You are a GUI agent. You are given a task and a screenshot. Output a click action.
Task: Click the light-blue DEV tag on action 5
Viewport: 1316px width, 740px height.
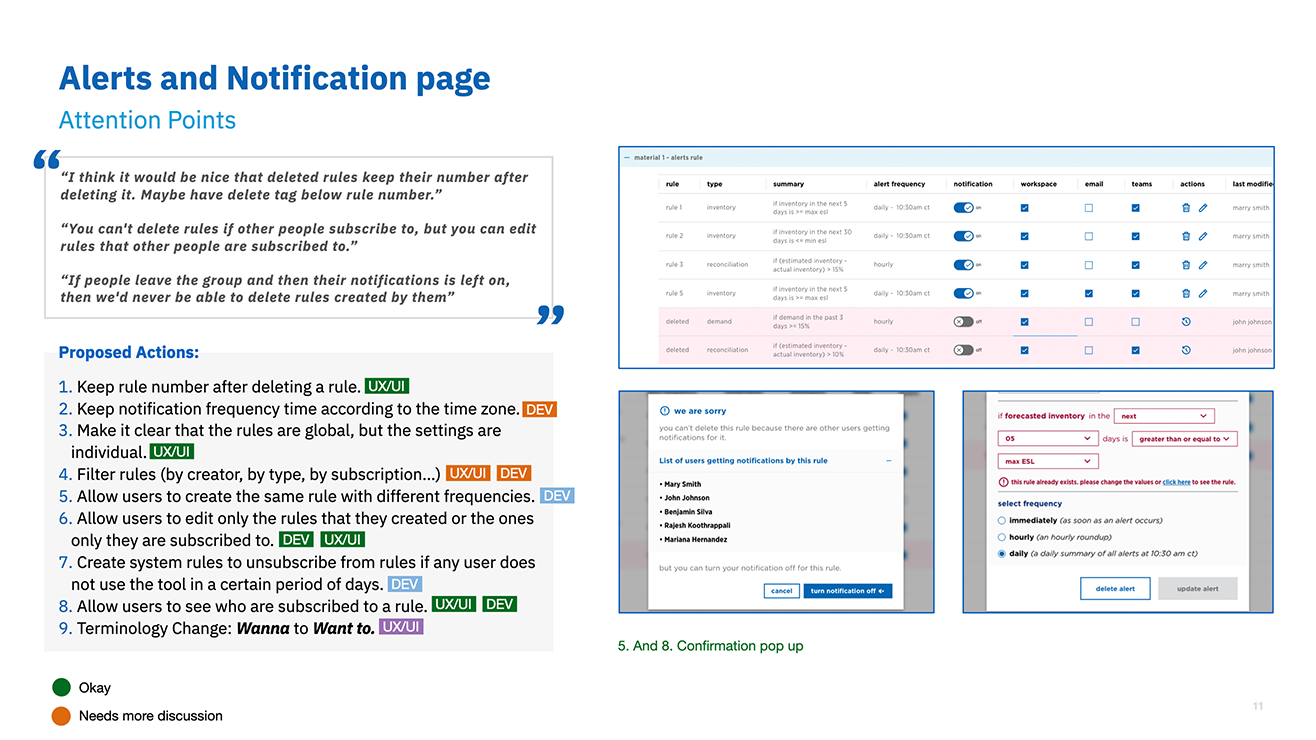[x=556, y=495]
